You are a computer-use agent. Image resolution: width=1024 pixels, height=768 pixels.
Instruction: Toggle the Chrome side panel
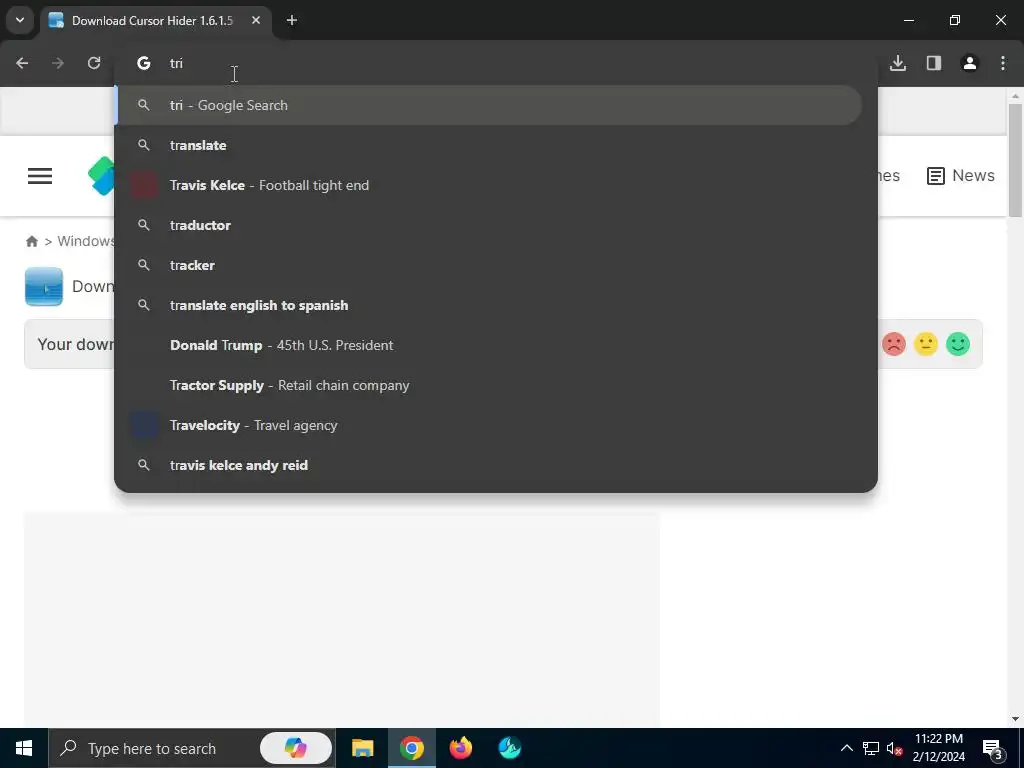[x=934, y=63]
